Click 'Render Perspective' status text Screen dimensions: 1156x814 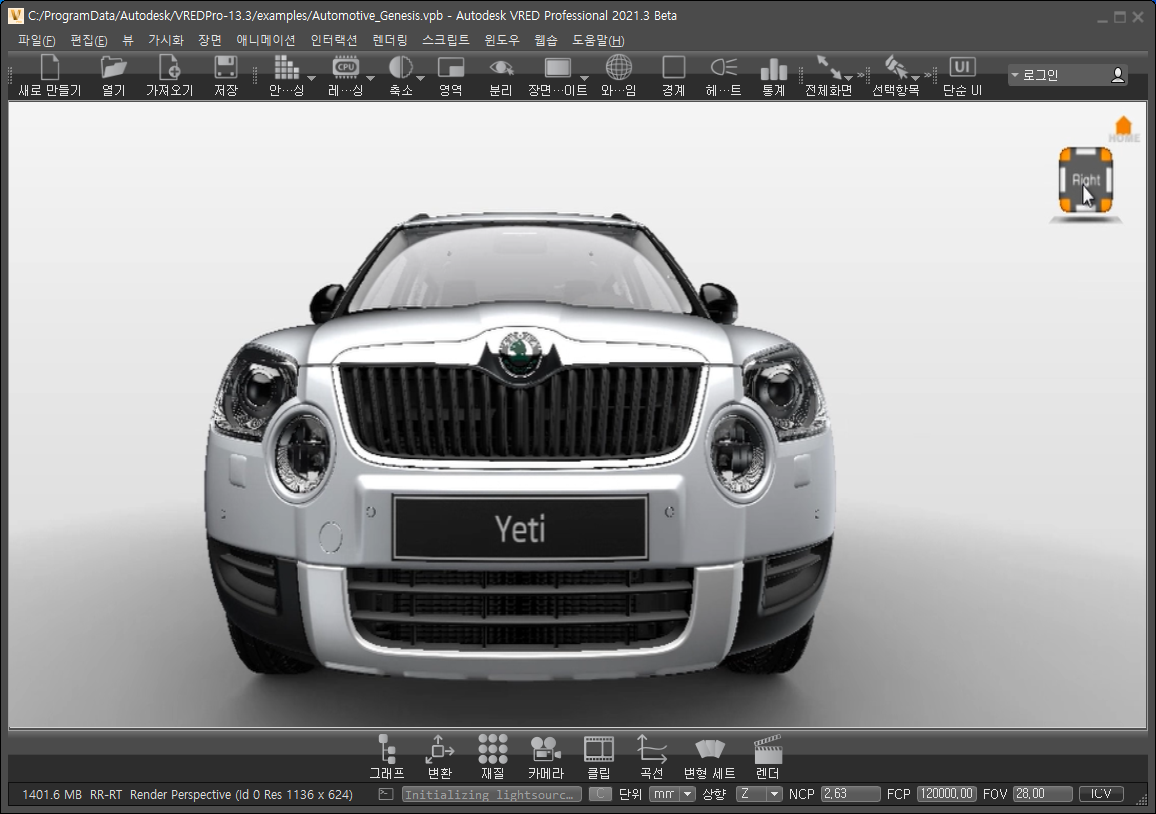181,795
